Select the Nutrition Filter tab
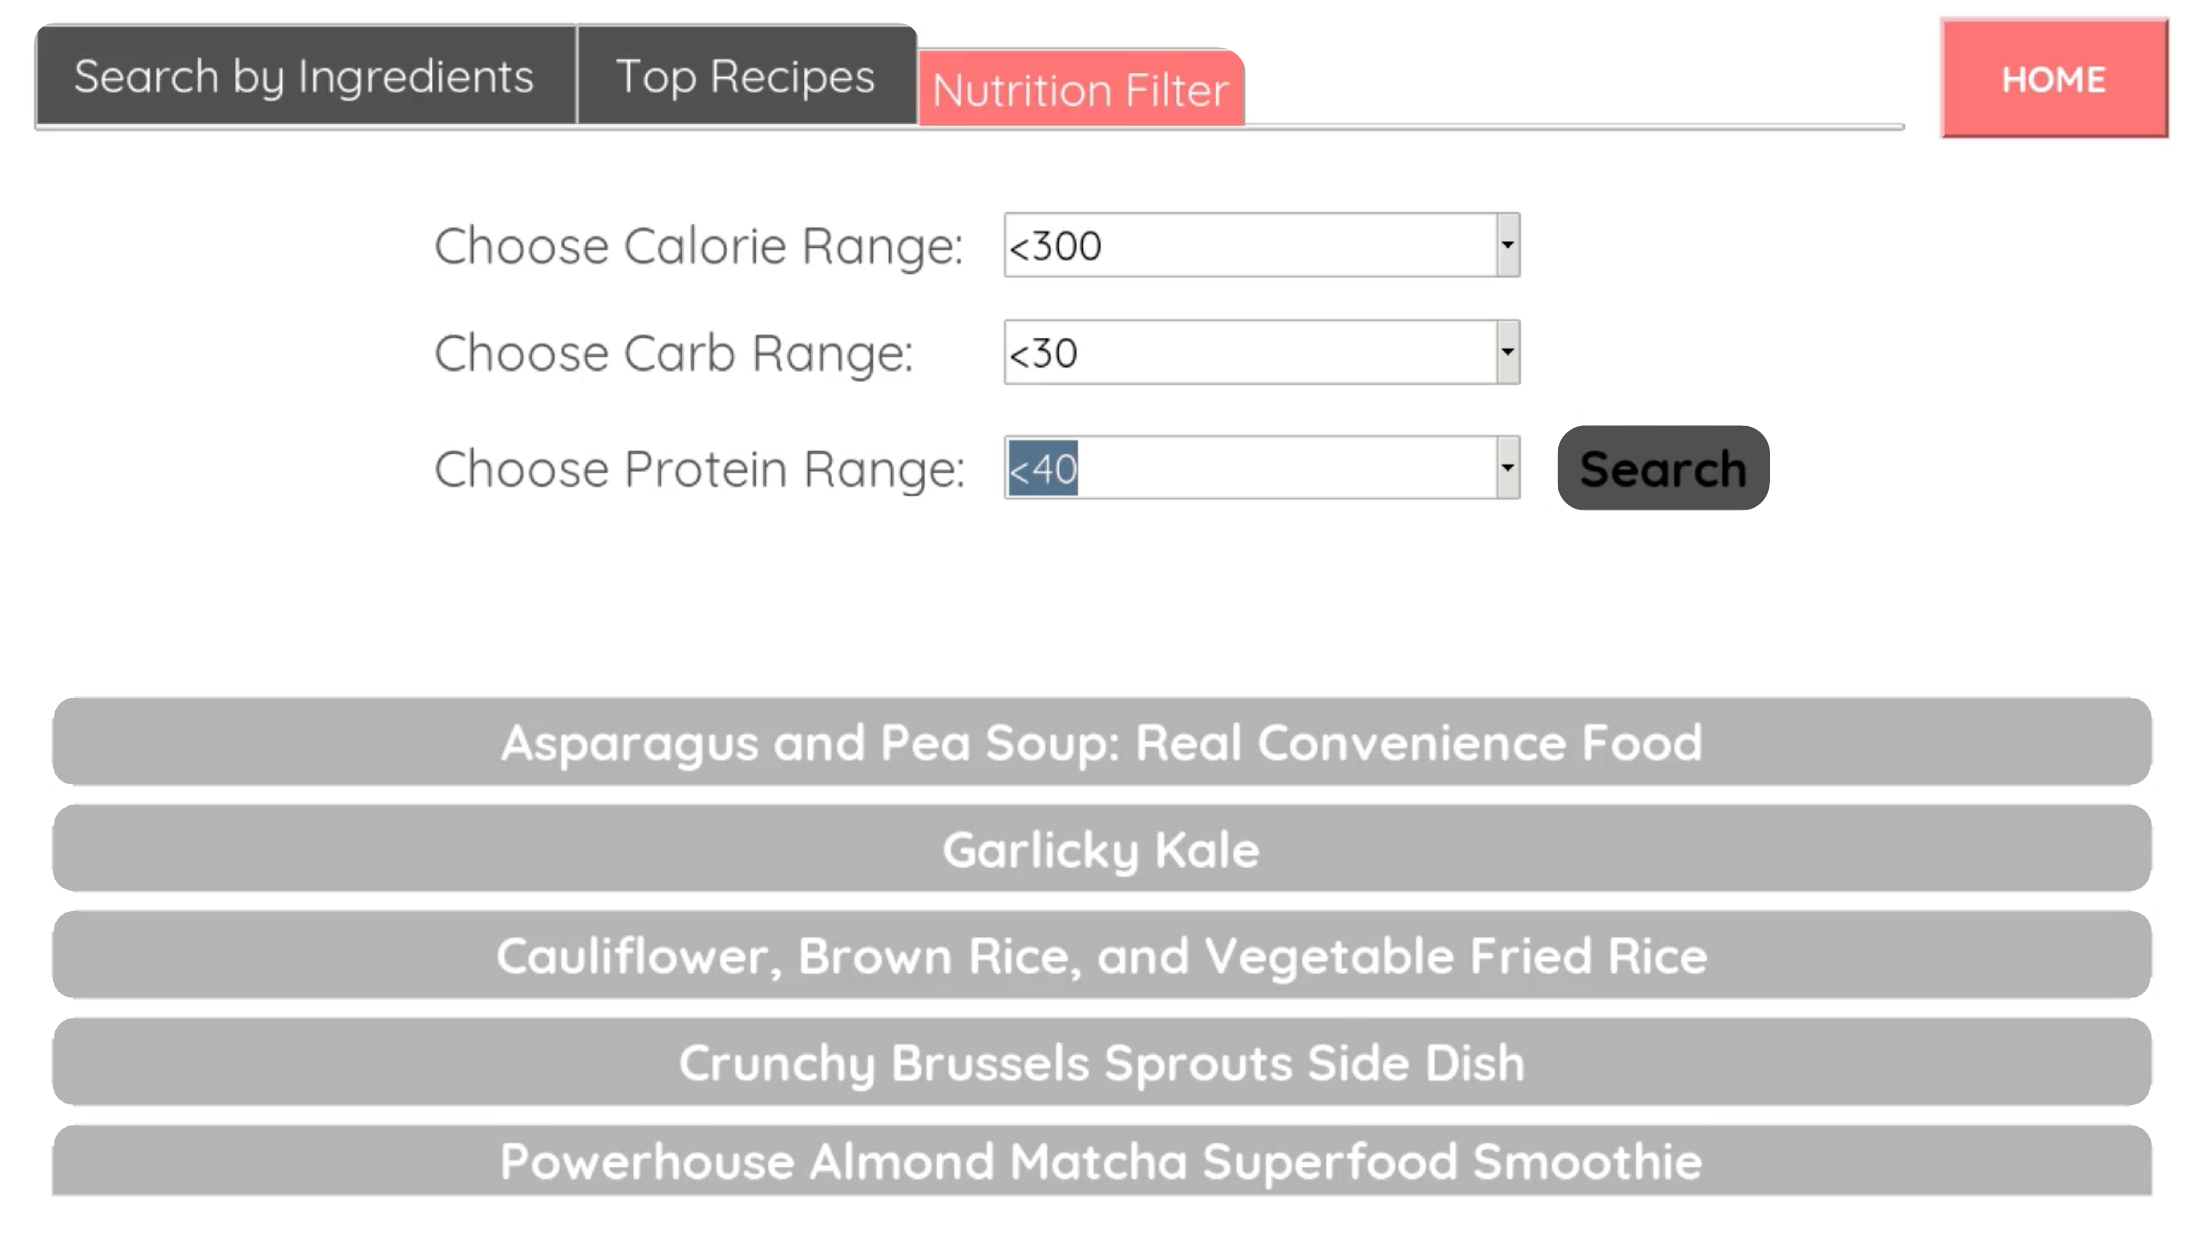 (1081, 89)
